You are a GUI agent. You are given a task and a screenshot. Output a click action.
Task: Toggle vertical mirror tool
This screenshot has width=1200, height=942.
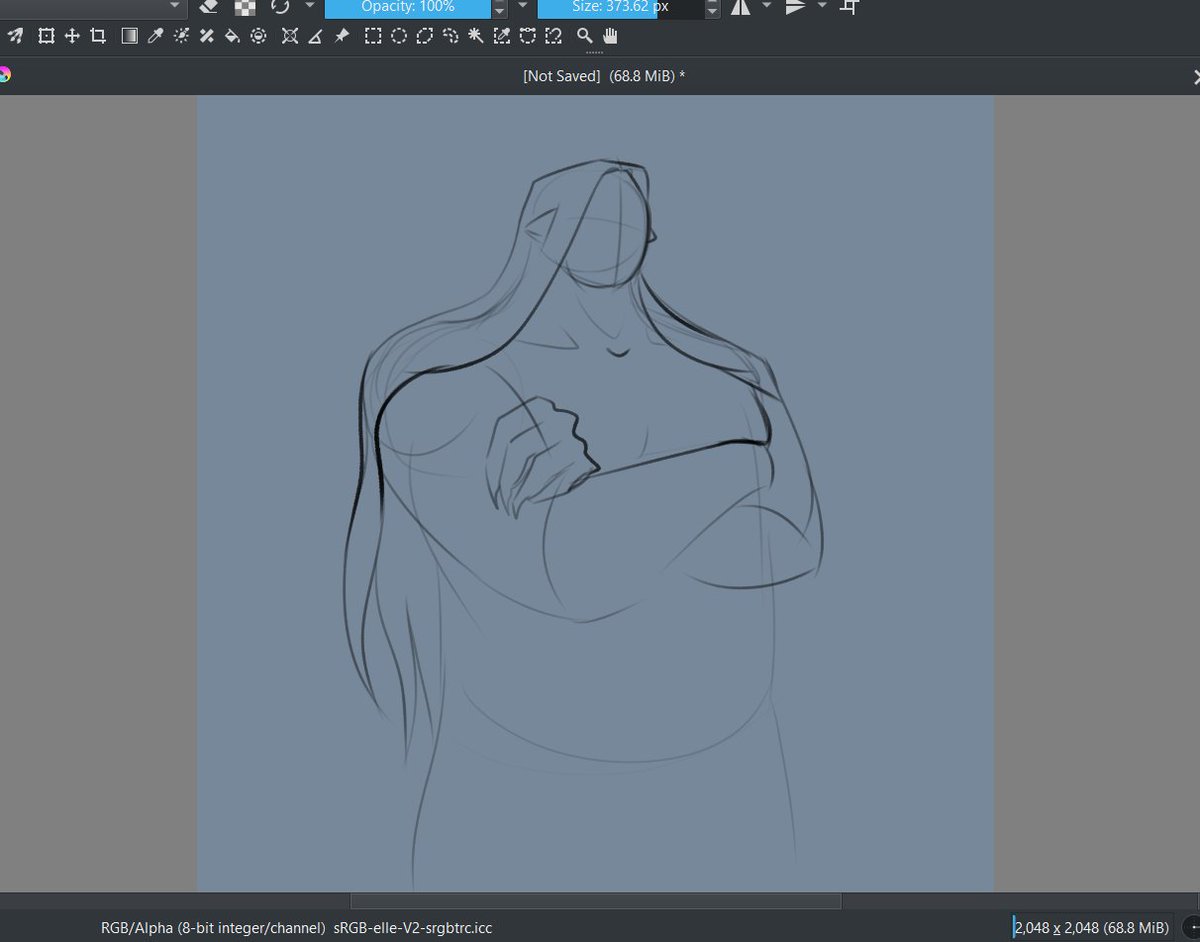[795, 7]
